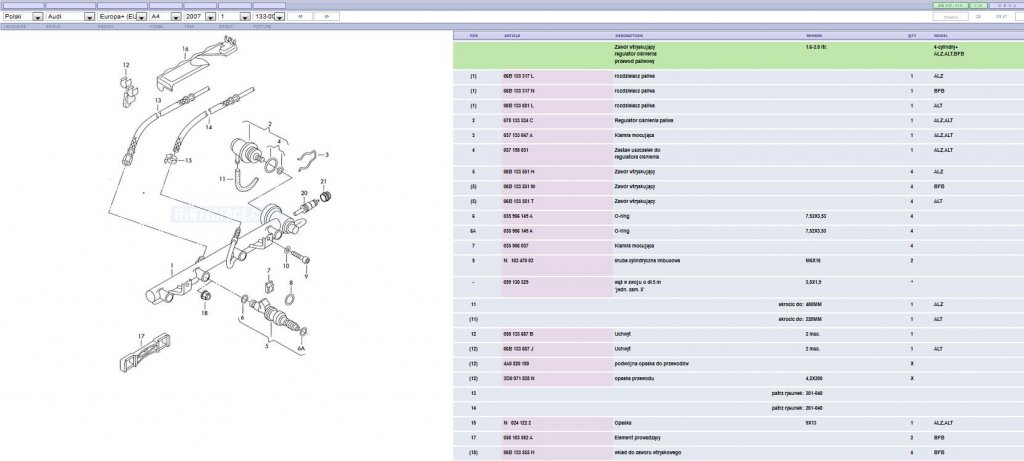
Task: Expand the A4 model dropdown
Action: point(176,16)
